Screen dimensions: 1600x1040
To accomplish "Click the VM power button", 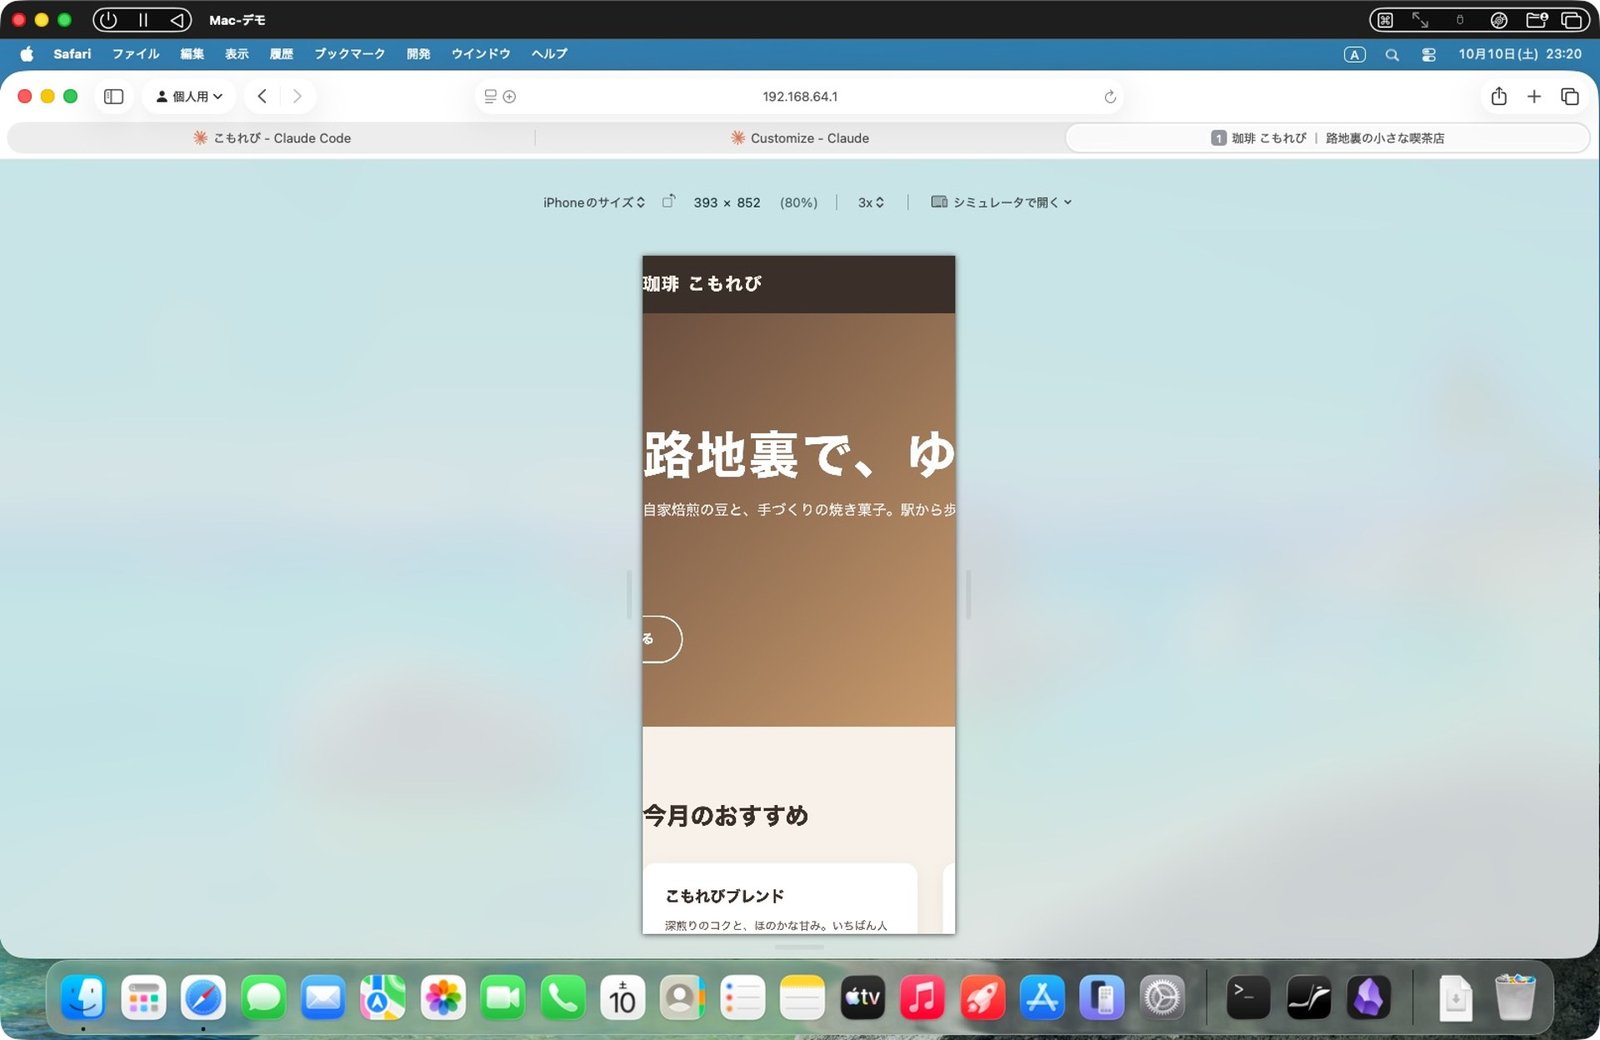I will pos(108,20).
